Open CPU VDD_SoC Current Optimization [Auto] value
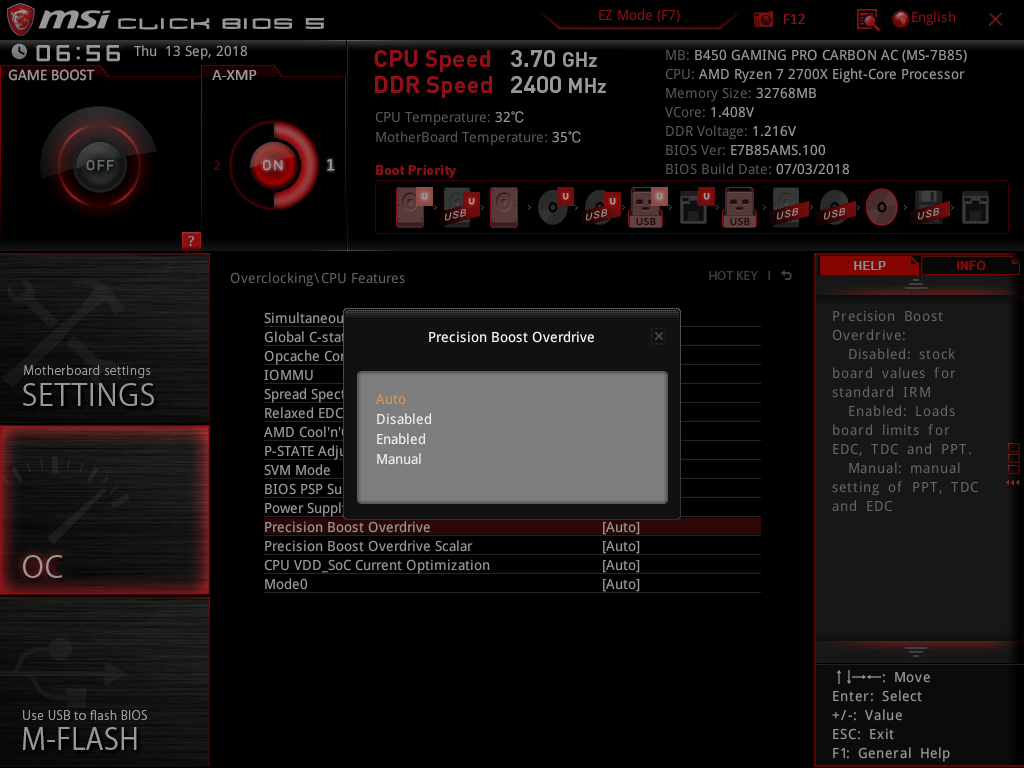 point(620,565)
